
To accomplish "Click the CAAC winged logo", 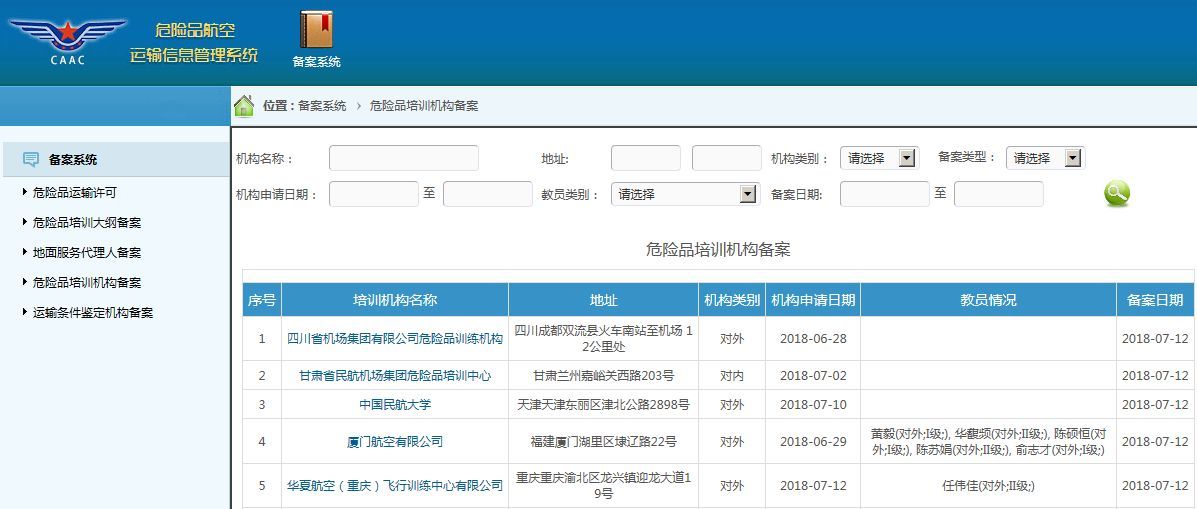I will tap(67, 42).
